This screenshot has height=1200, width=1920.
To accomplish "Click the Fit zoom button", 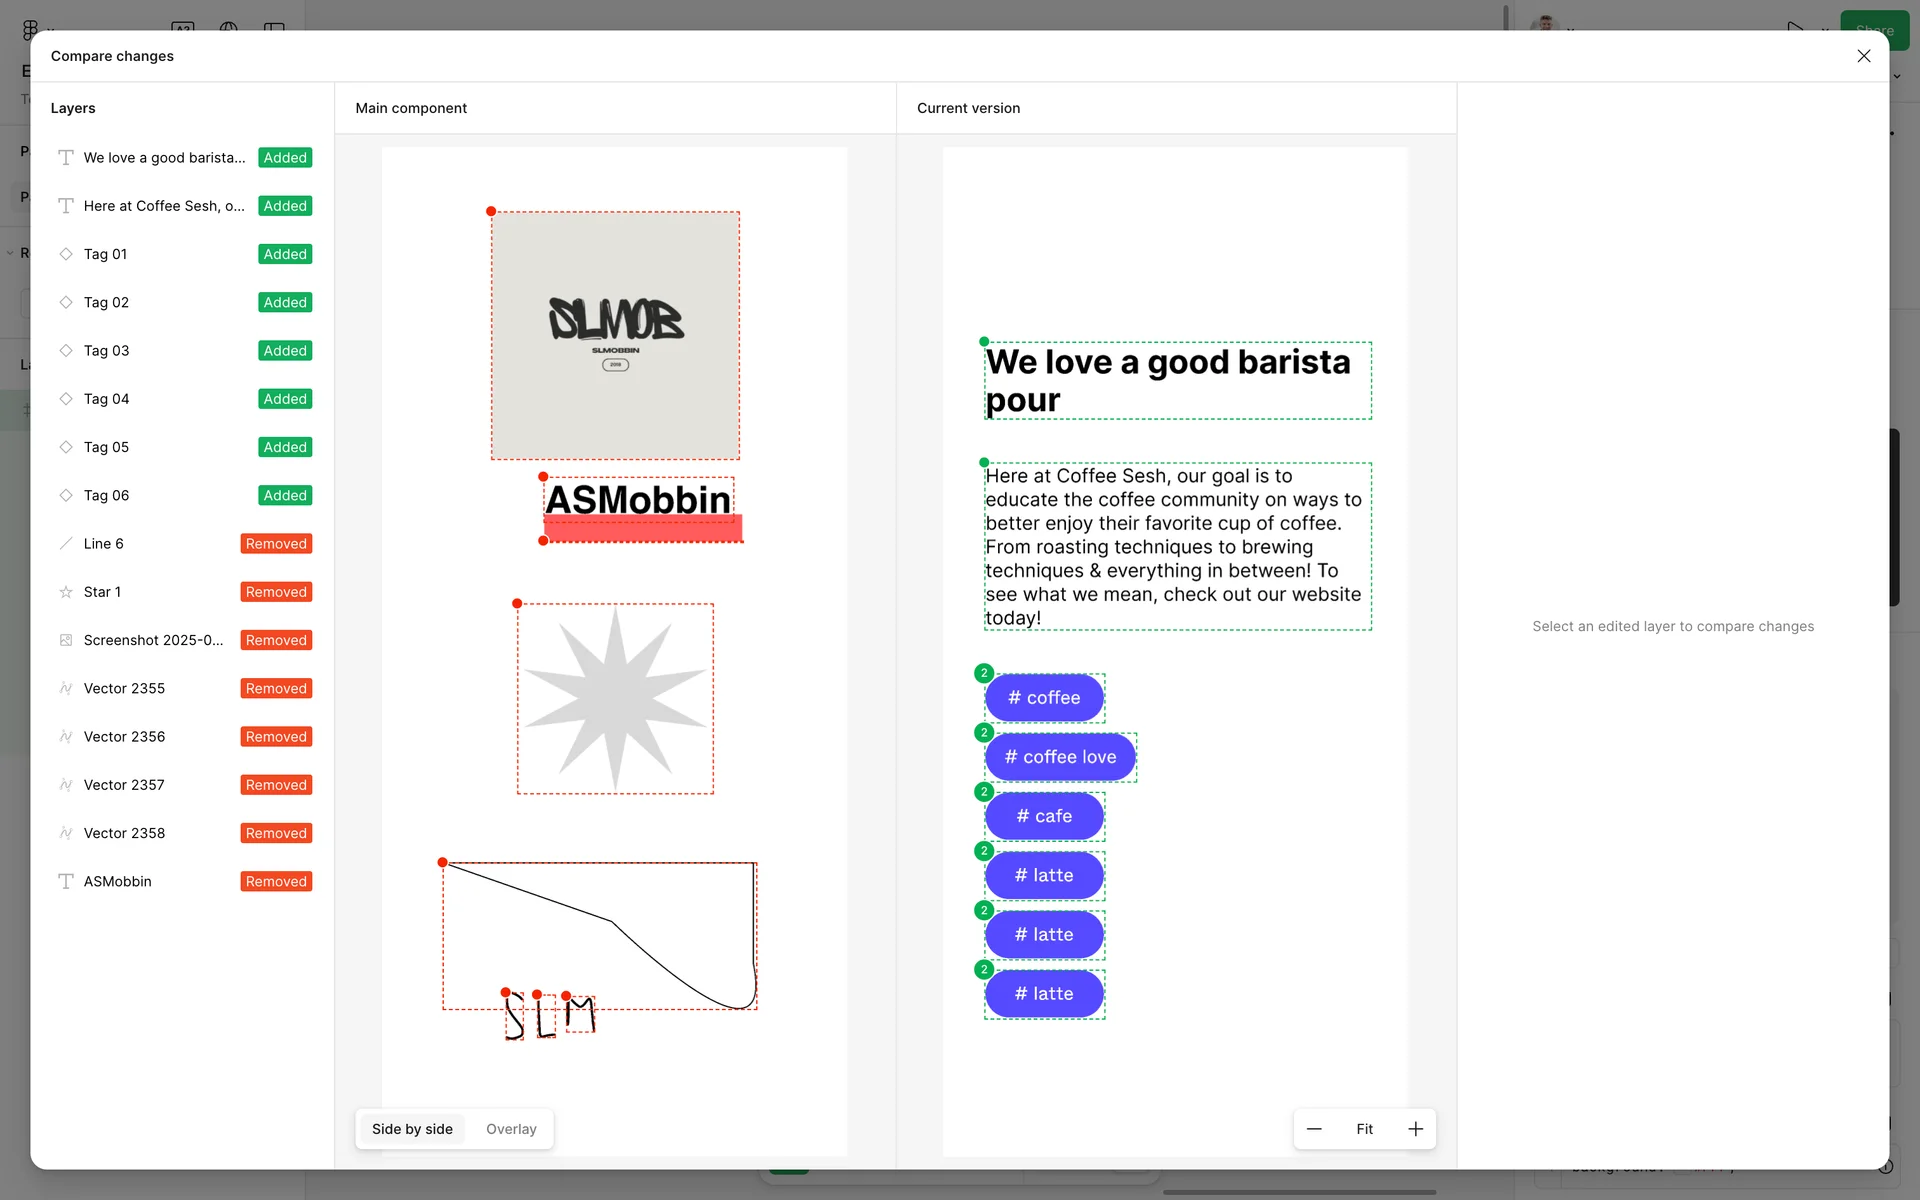I will point(1364,1129).
